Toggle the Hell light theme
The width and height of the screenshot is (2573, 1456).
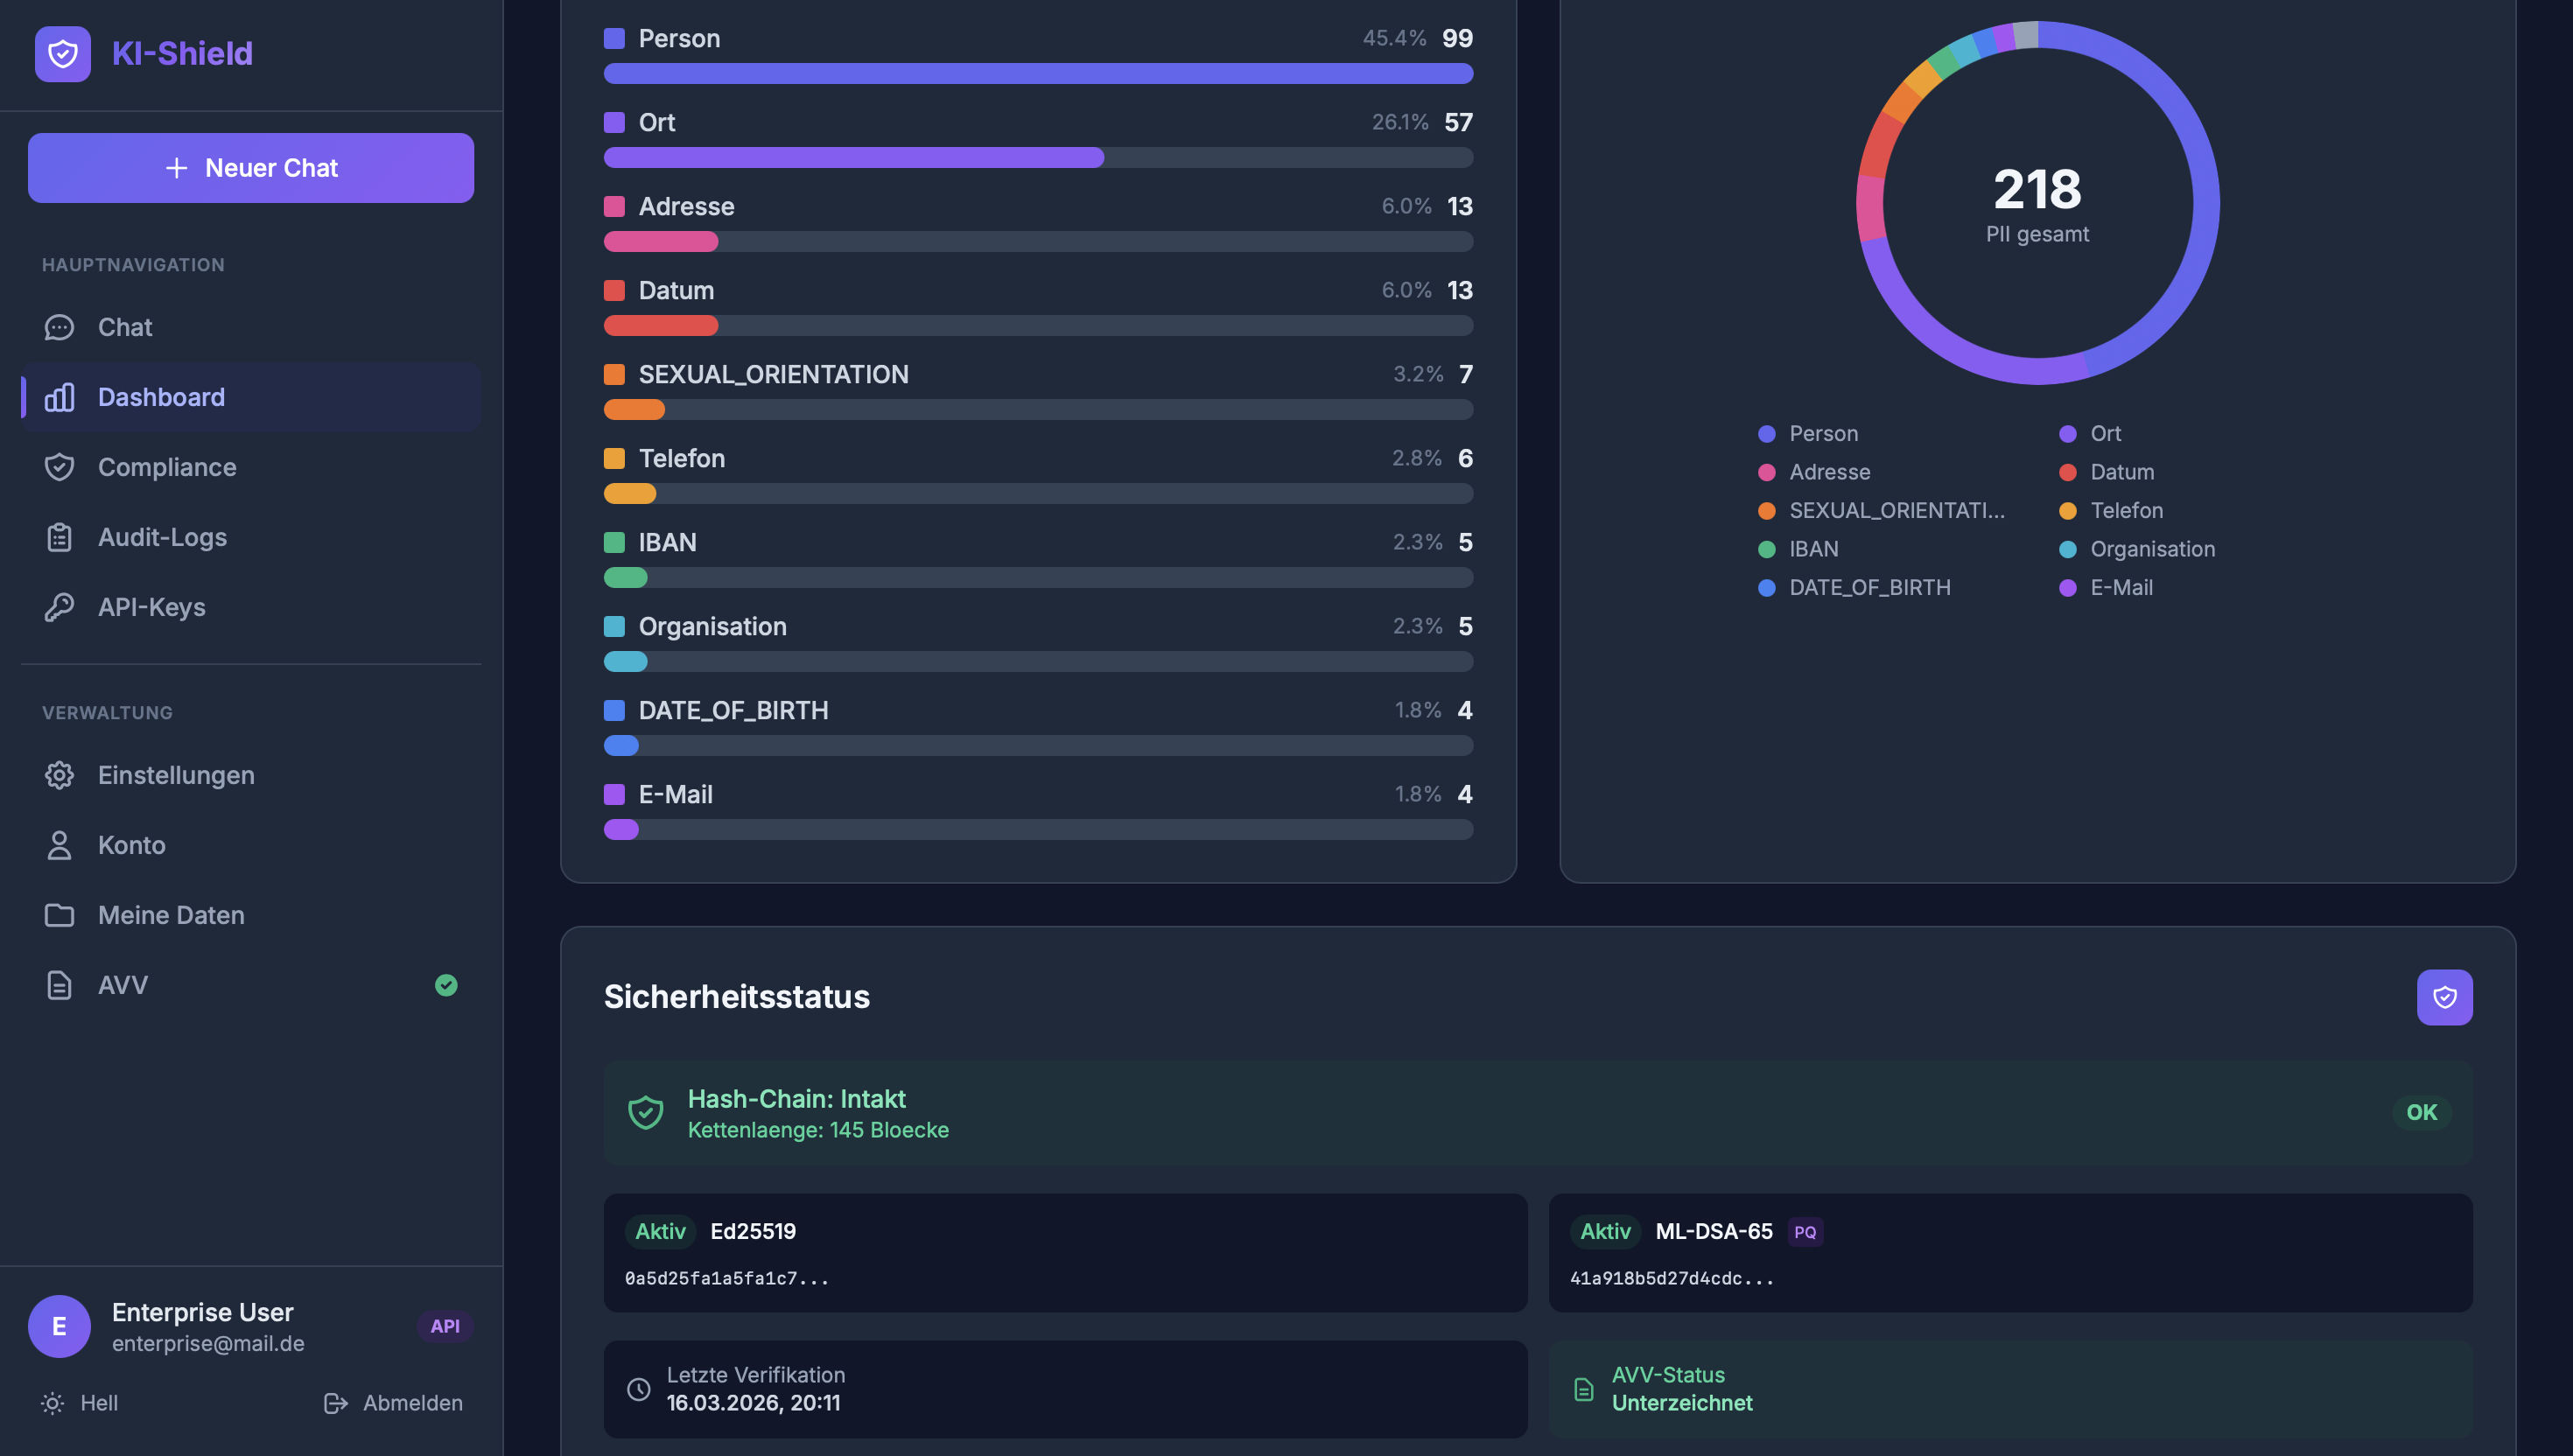[x=80, y=1403]
